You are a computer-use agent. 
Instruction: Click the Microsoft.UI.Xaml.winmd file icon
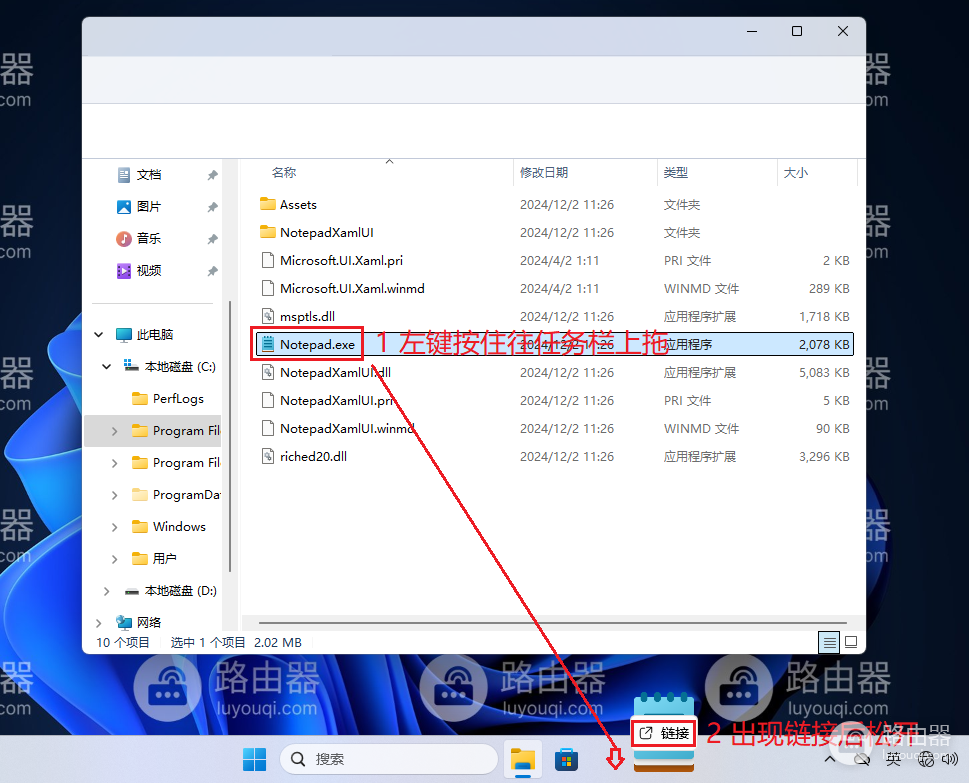click(268, 288)
